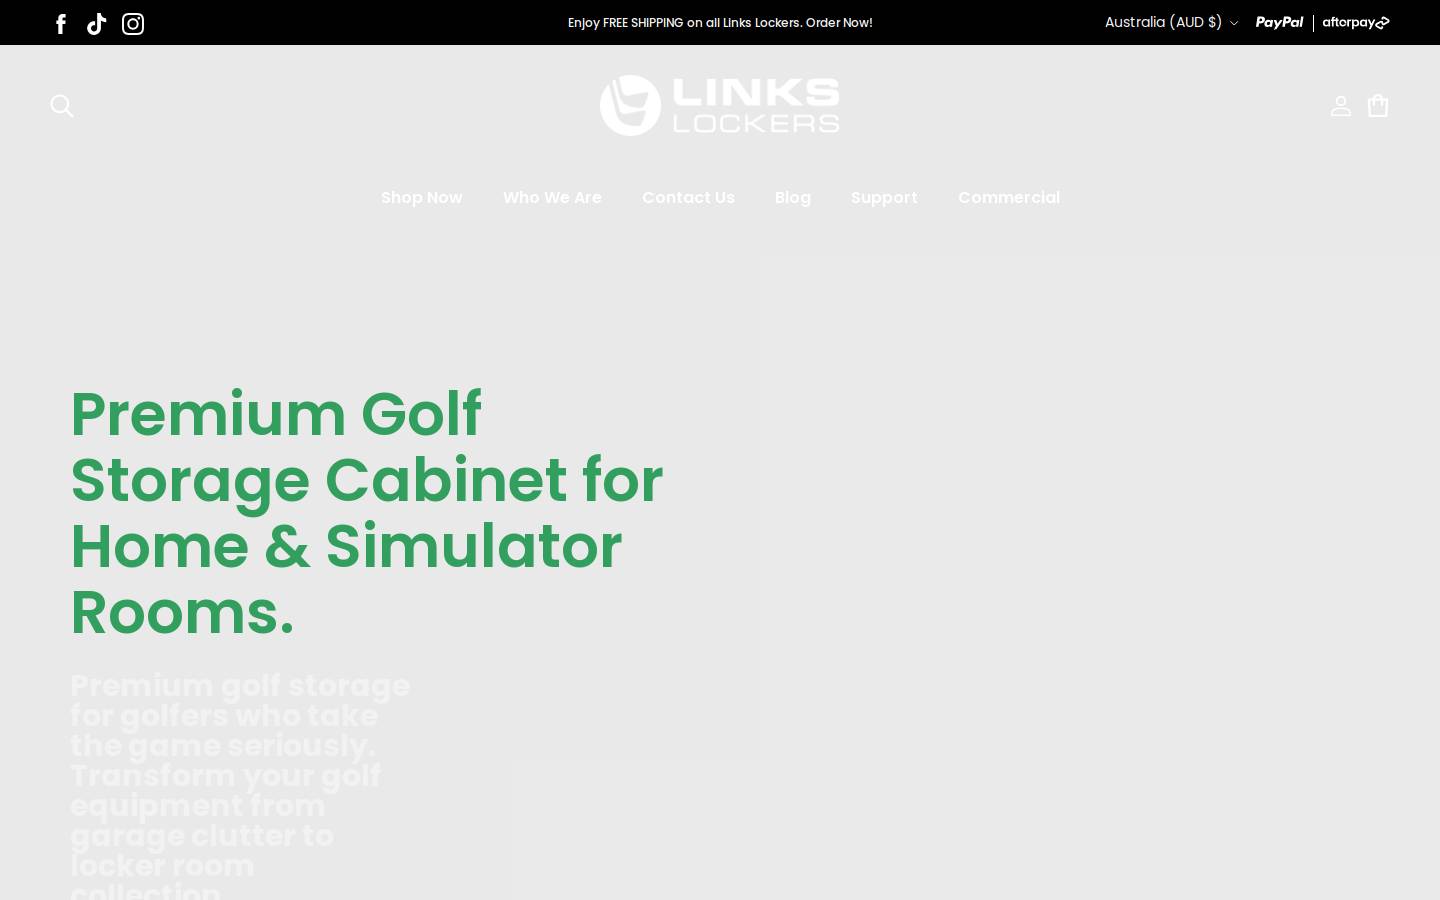Open the Instagram social link icon
The height and width of the screenshot is (900, 1440).
pos(133,23)
